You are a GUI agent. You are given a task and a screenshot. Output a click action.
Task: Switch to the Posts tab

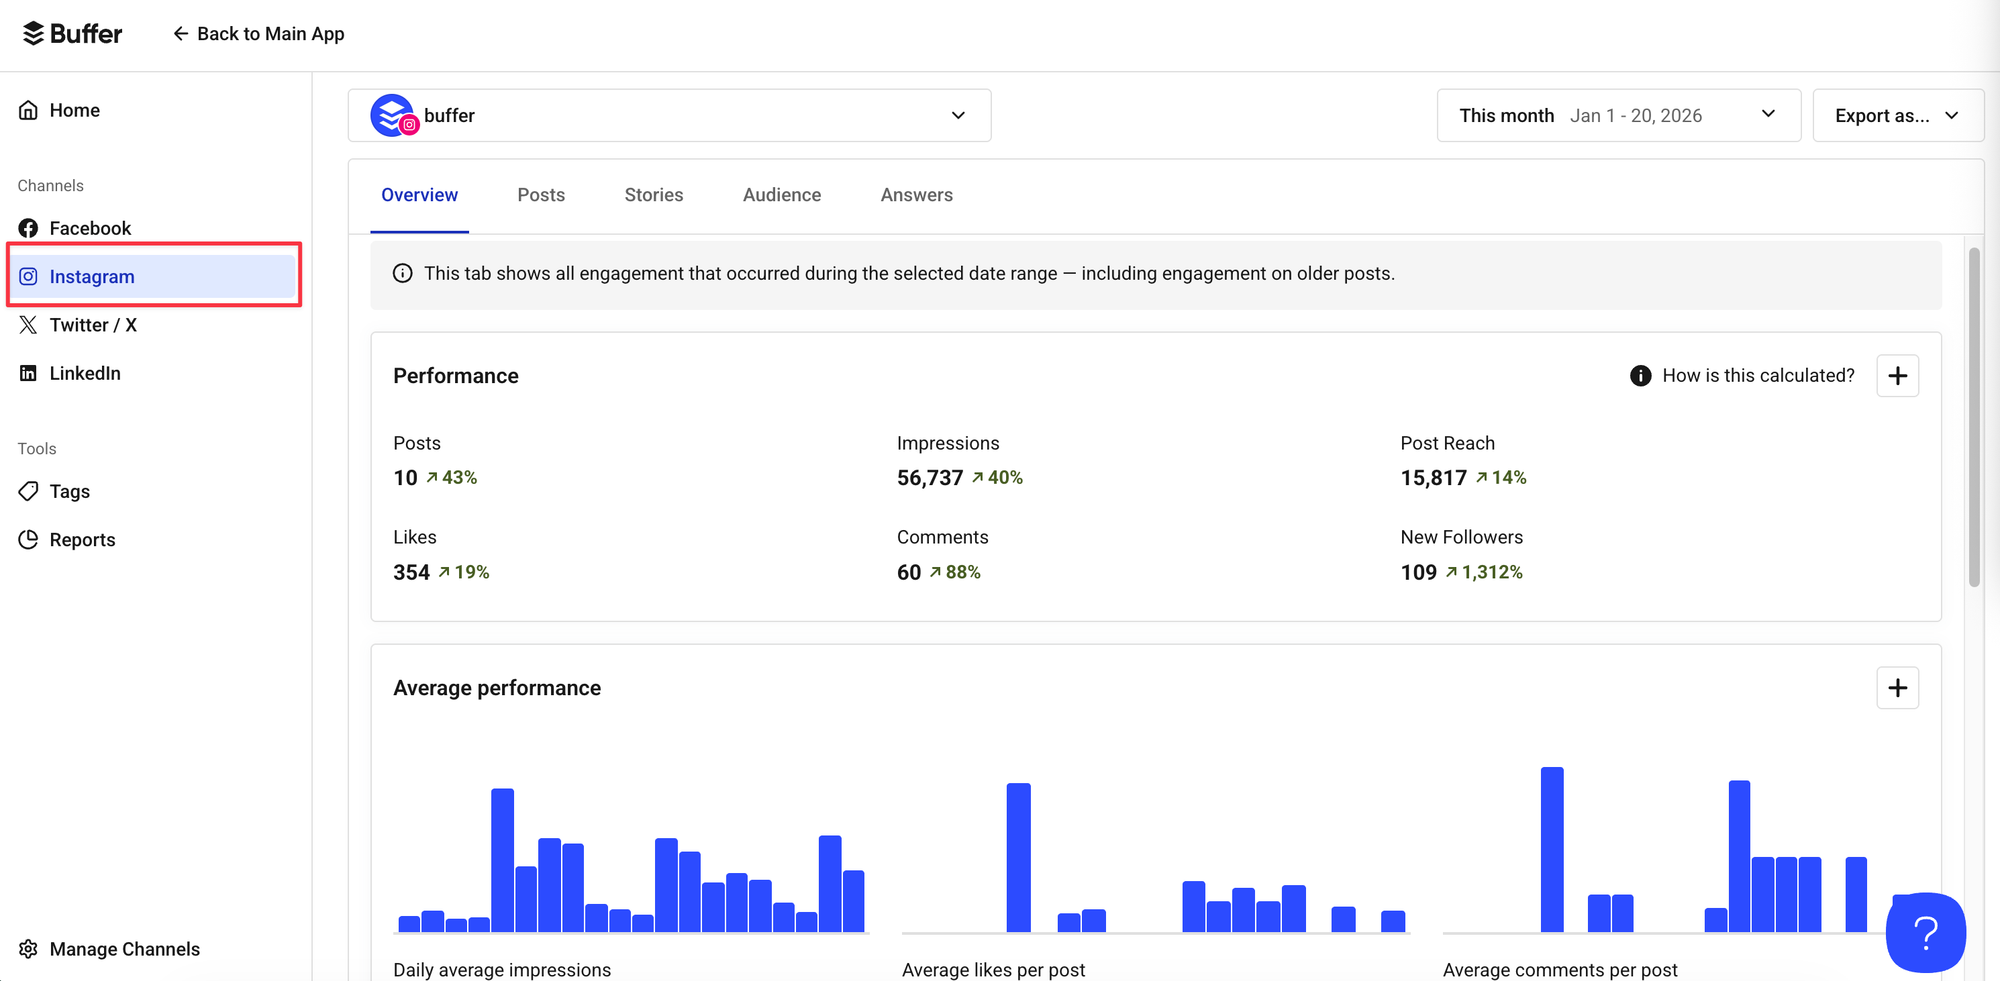point(540,194)
